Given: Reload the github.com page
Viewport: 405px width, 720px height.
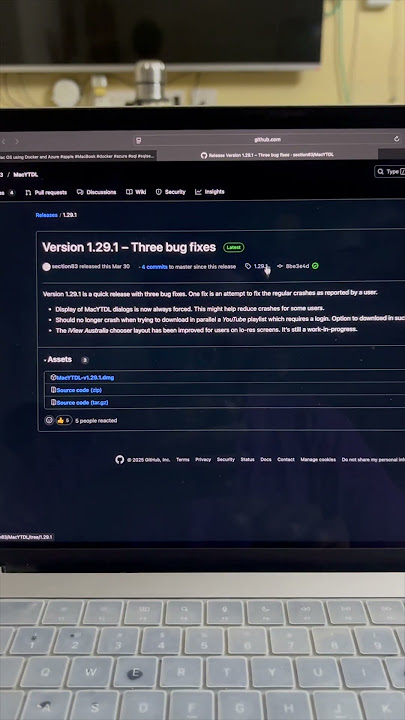Looking at the screenshot, I should (x=397, y=139).
